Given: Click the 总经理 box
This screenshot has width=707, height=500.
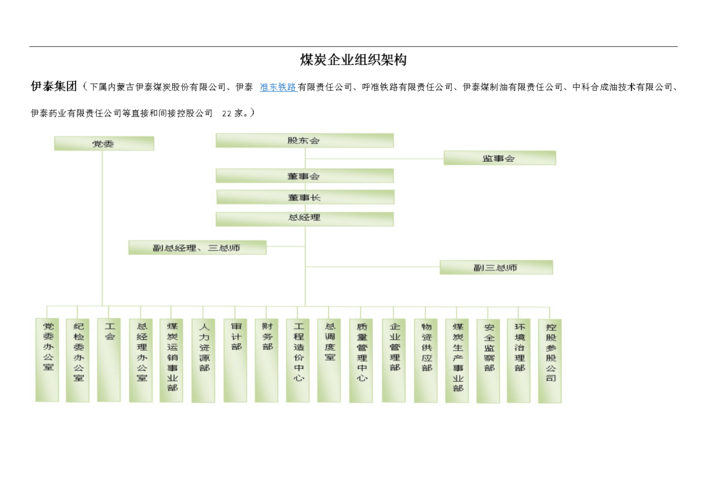Looking at the screenshot, I should point(304,219).
